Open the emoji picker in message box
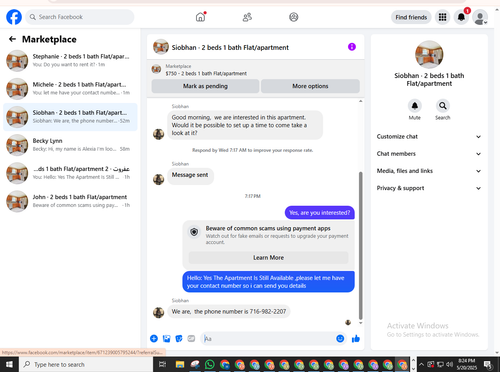Viewport: 500px width, 372px height. click(x=340, y=339)
